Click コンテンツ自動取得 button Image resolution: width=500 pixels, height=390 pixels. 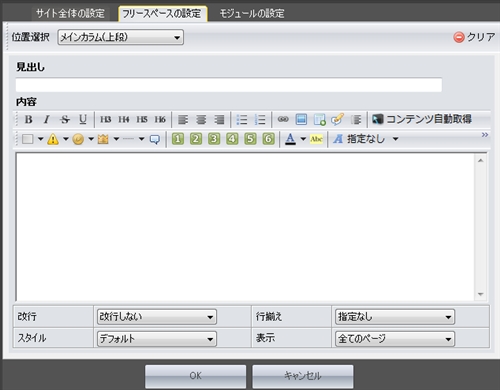(422, 119)
